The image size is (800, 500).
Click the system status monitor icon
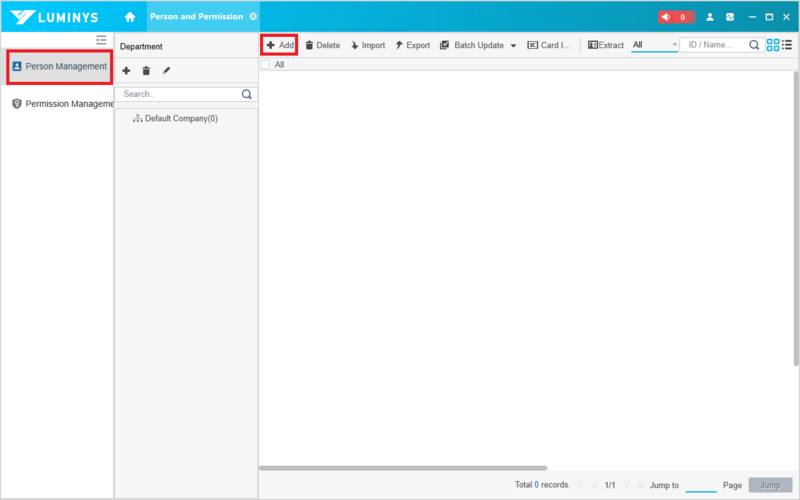pos(730,17)
